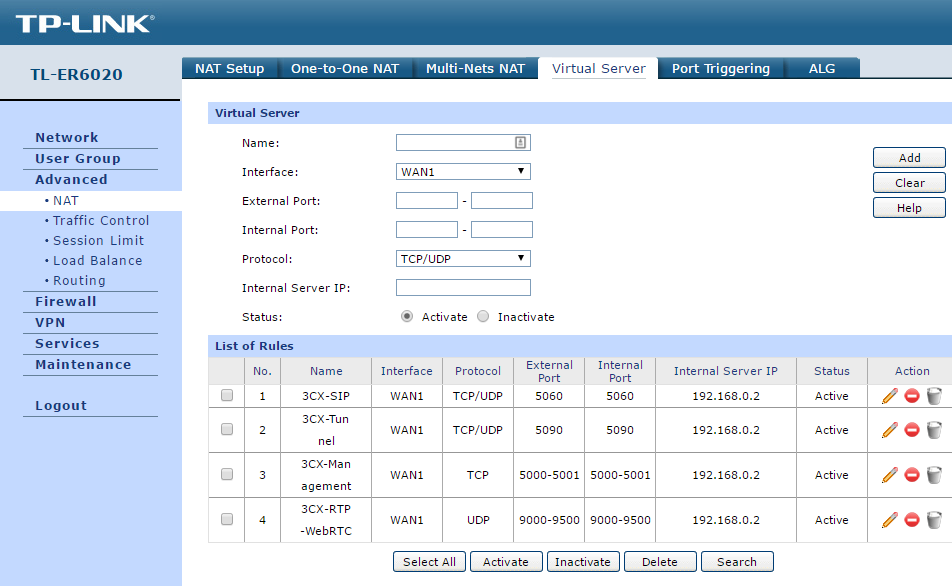Disable the 3CX-Tunnel rule via red icon
The width and height of the screenshot is (952, 586).
(912, 430)
